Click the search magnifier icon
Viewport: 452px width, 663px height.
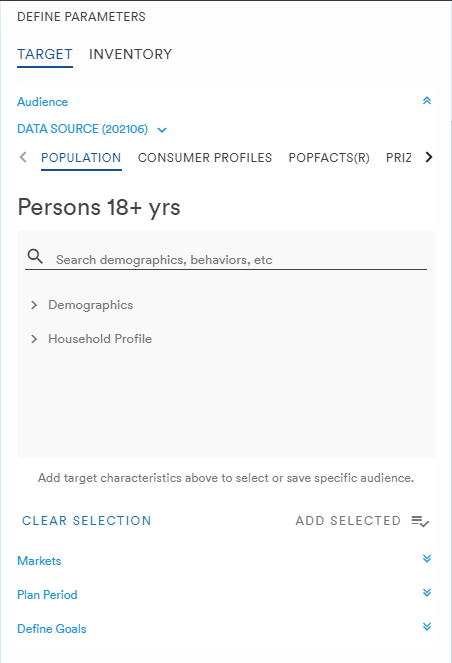click(35, 256)
